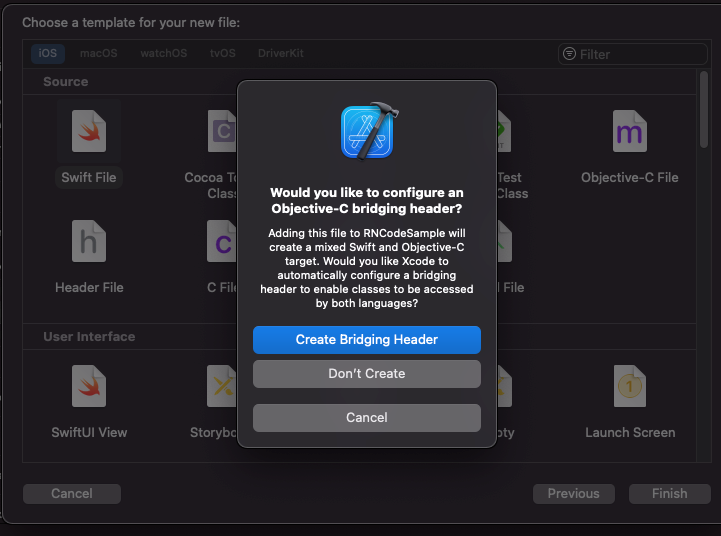
Task: Pick the Header File template icon
Action: pos(89,241)
